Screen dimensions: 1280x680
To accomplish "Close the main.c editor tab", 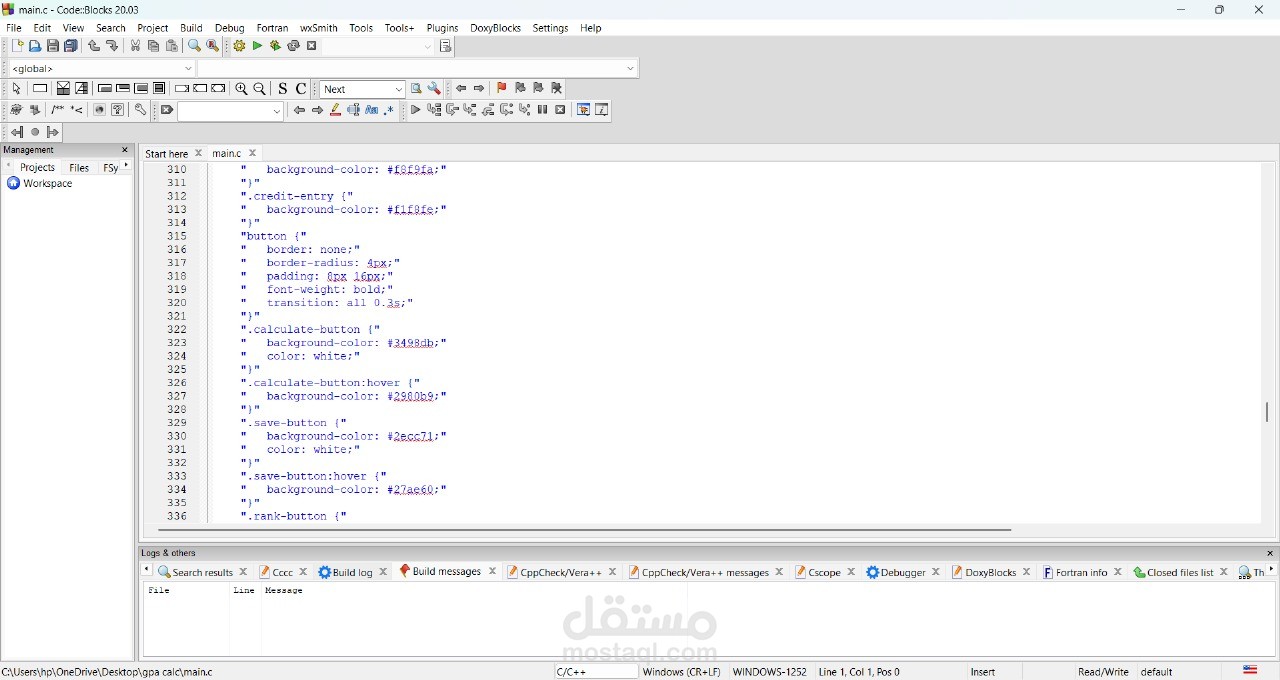I will [x=253, y=153].
